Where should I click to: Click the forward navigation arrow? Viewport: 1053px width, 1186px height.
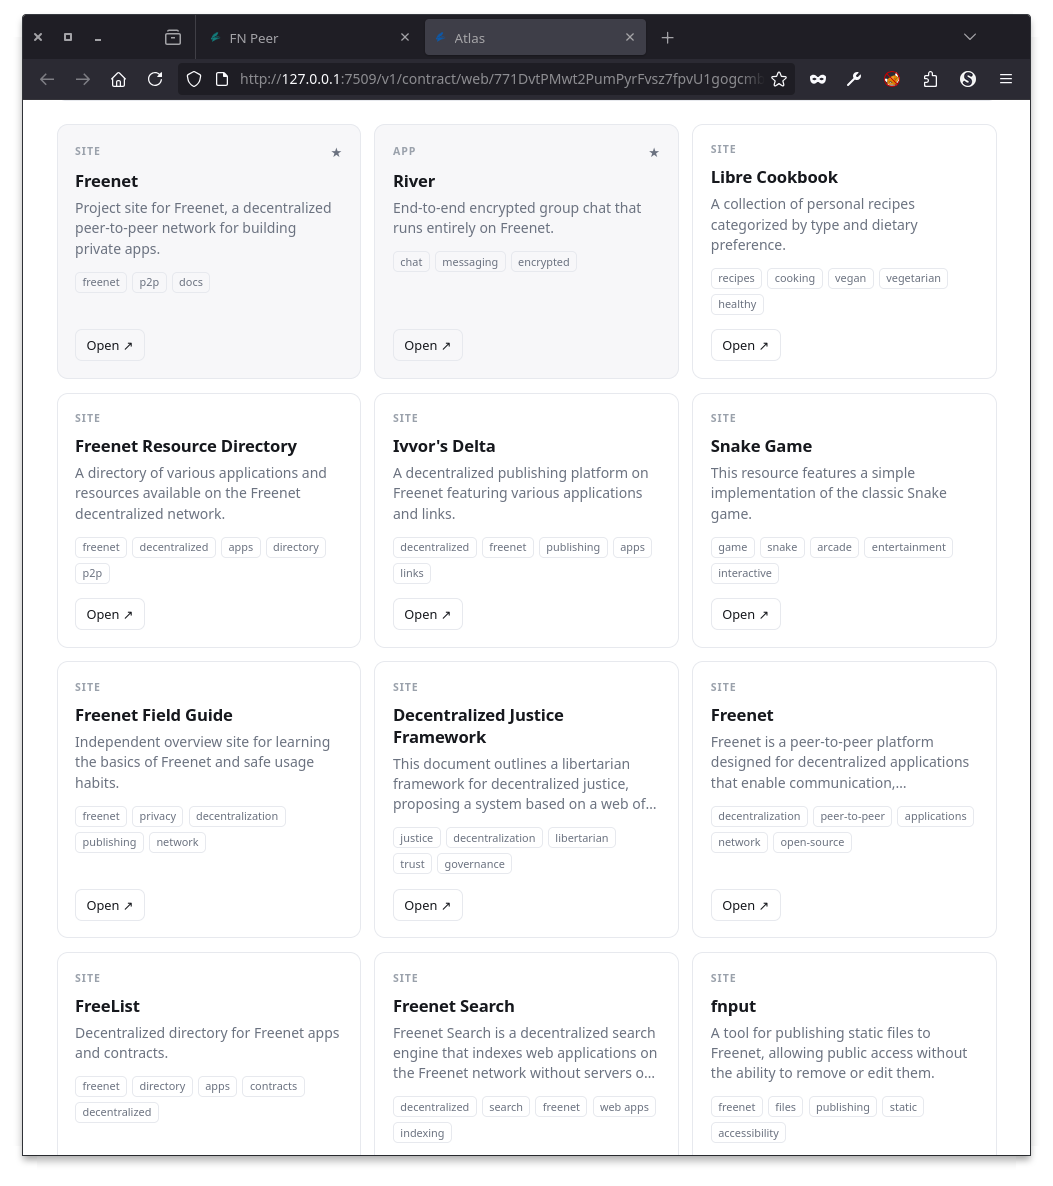click(x=82, y=79)
